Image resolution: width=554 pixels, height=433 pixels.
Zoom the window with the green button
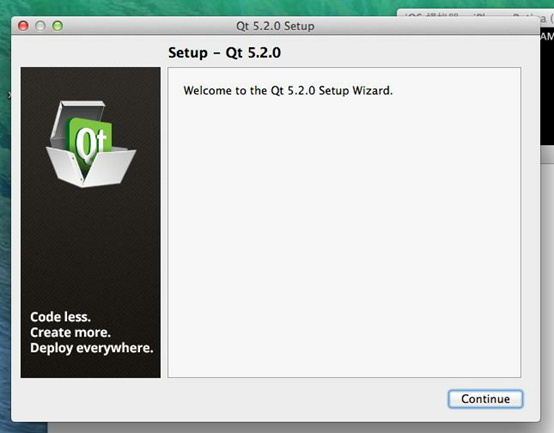57,26
